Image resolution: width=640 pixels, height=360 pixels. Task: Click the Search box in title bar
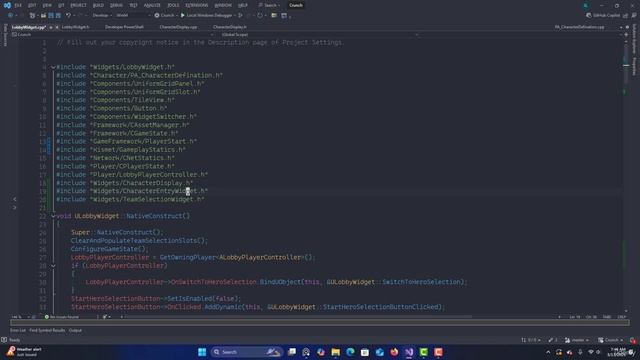point(269,5)
